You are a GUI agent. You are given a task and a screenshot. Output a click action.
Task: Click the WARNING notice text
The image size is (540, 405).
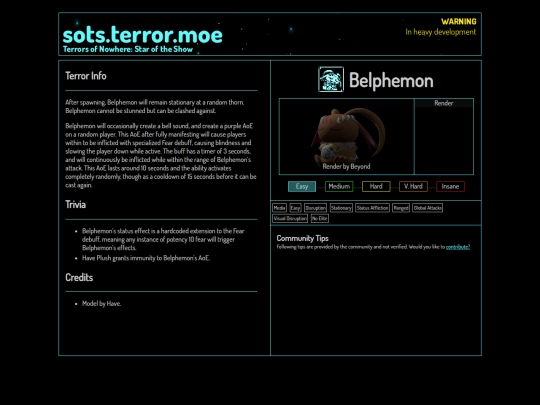coord(459,21)
